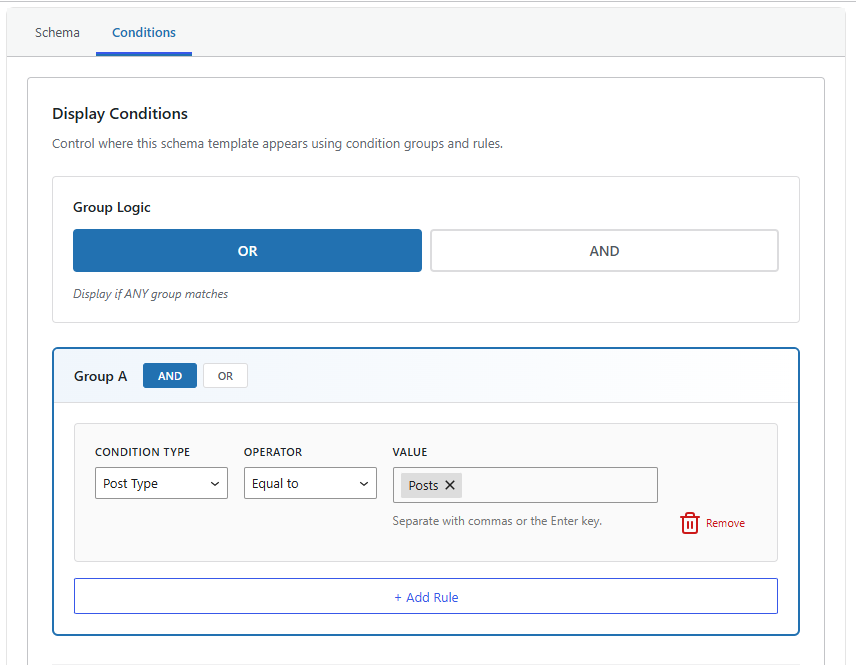Click the X icon on the Posts tag
The height and width of the screenshot is (665, 856).
pyautogui.click(x=448, y=485)
